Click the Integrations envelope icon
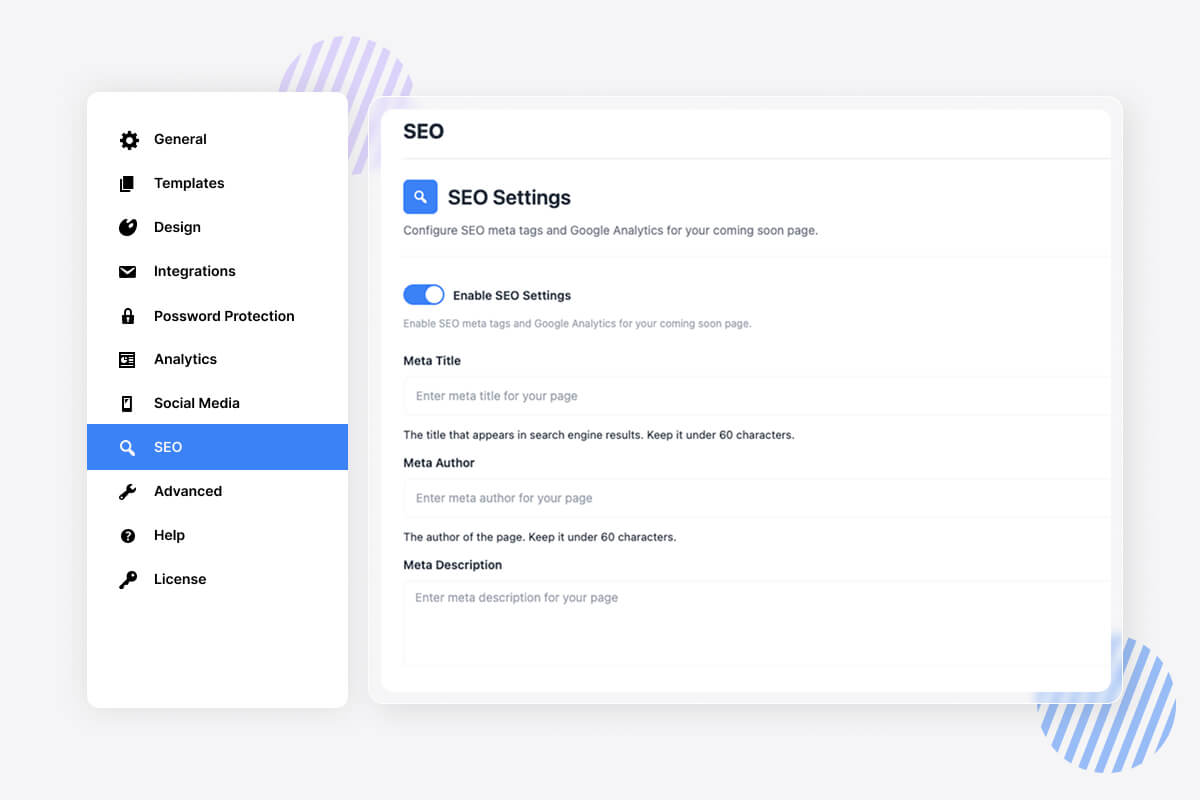 coord(128,272)
